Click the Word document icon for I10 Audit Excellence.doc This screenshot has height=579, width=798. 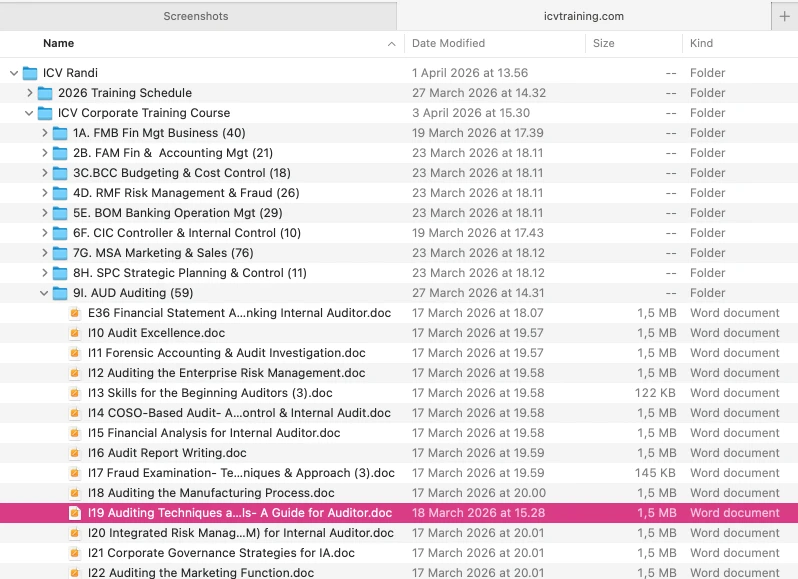(x=75, y=333)
